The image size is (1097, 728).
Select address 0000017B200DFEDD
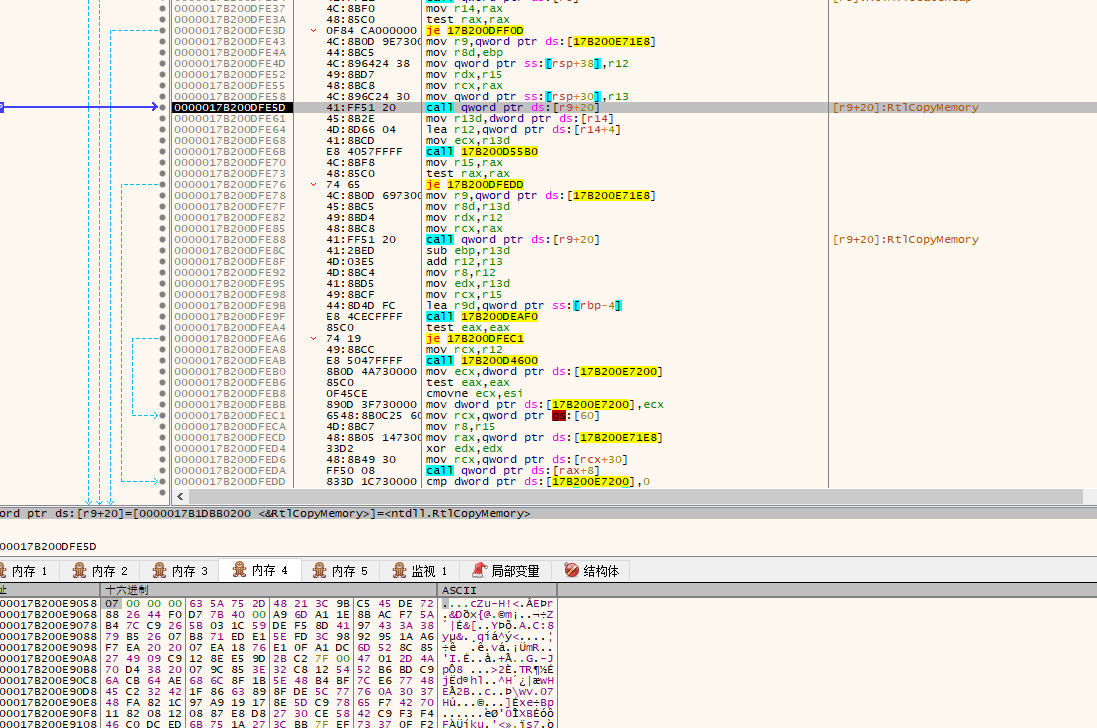[229, 482]
